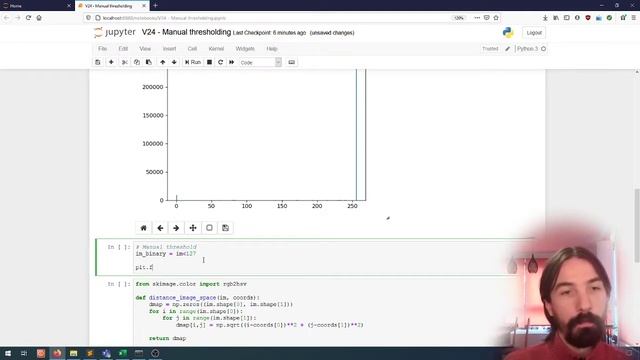640x360 pixels.
Task: Interrupt the kernel with stop icon
Action: click(209, 62)
